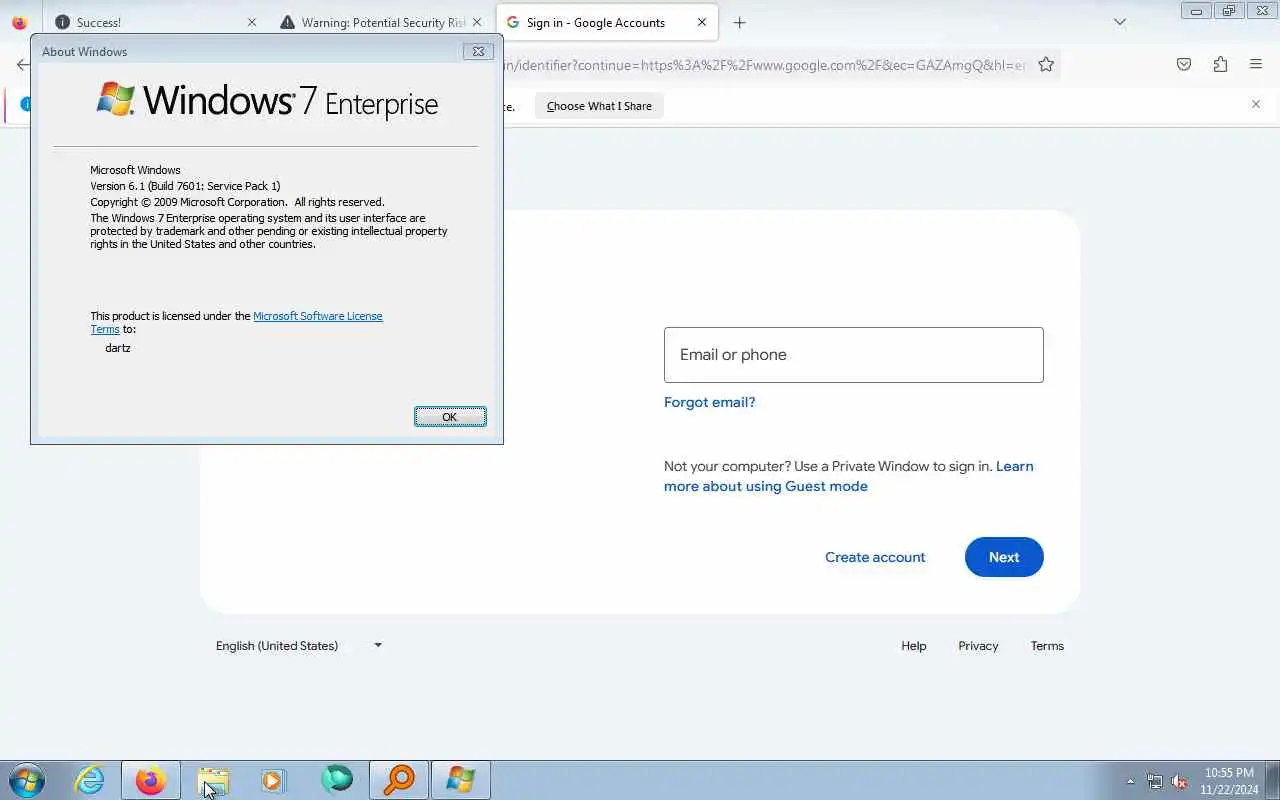Close the Google Accounts sign in tab
The height and width of the screenshot is (800, 1280).
(701, 22)
